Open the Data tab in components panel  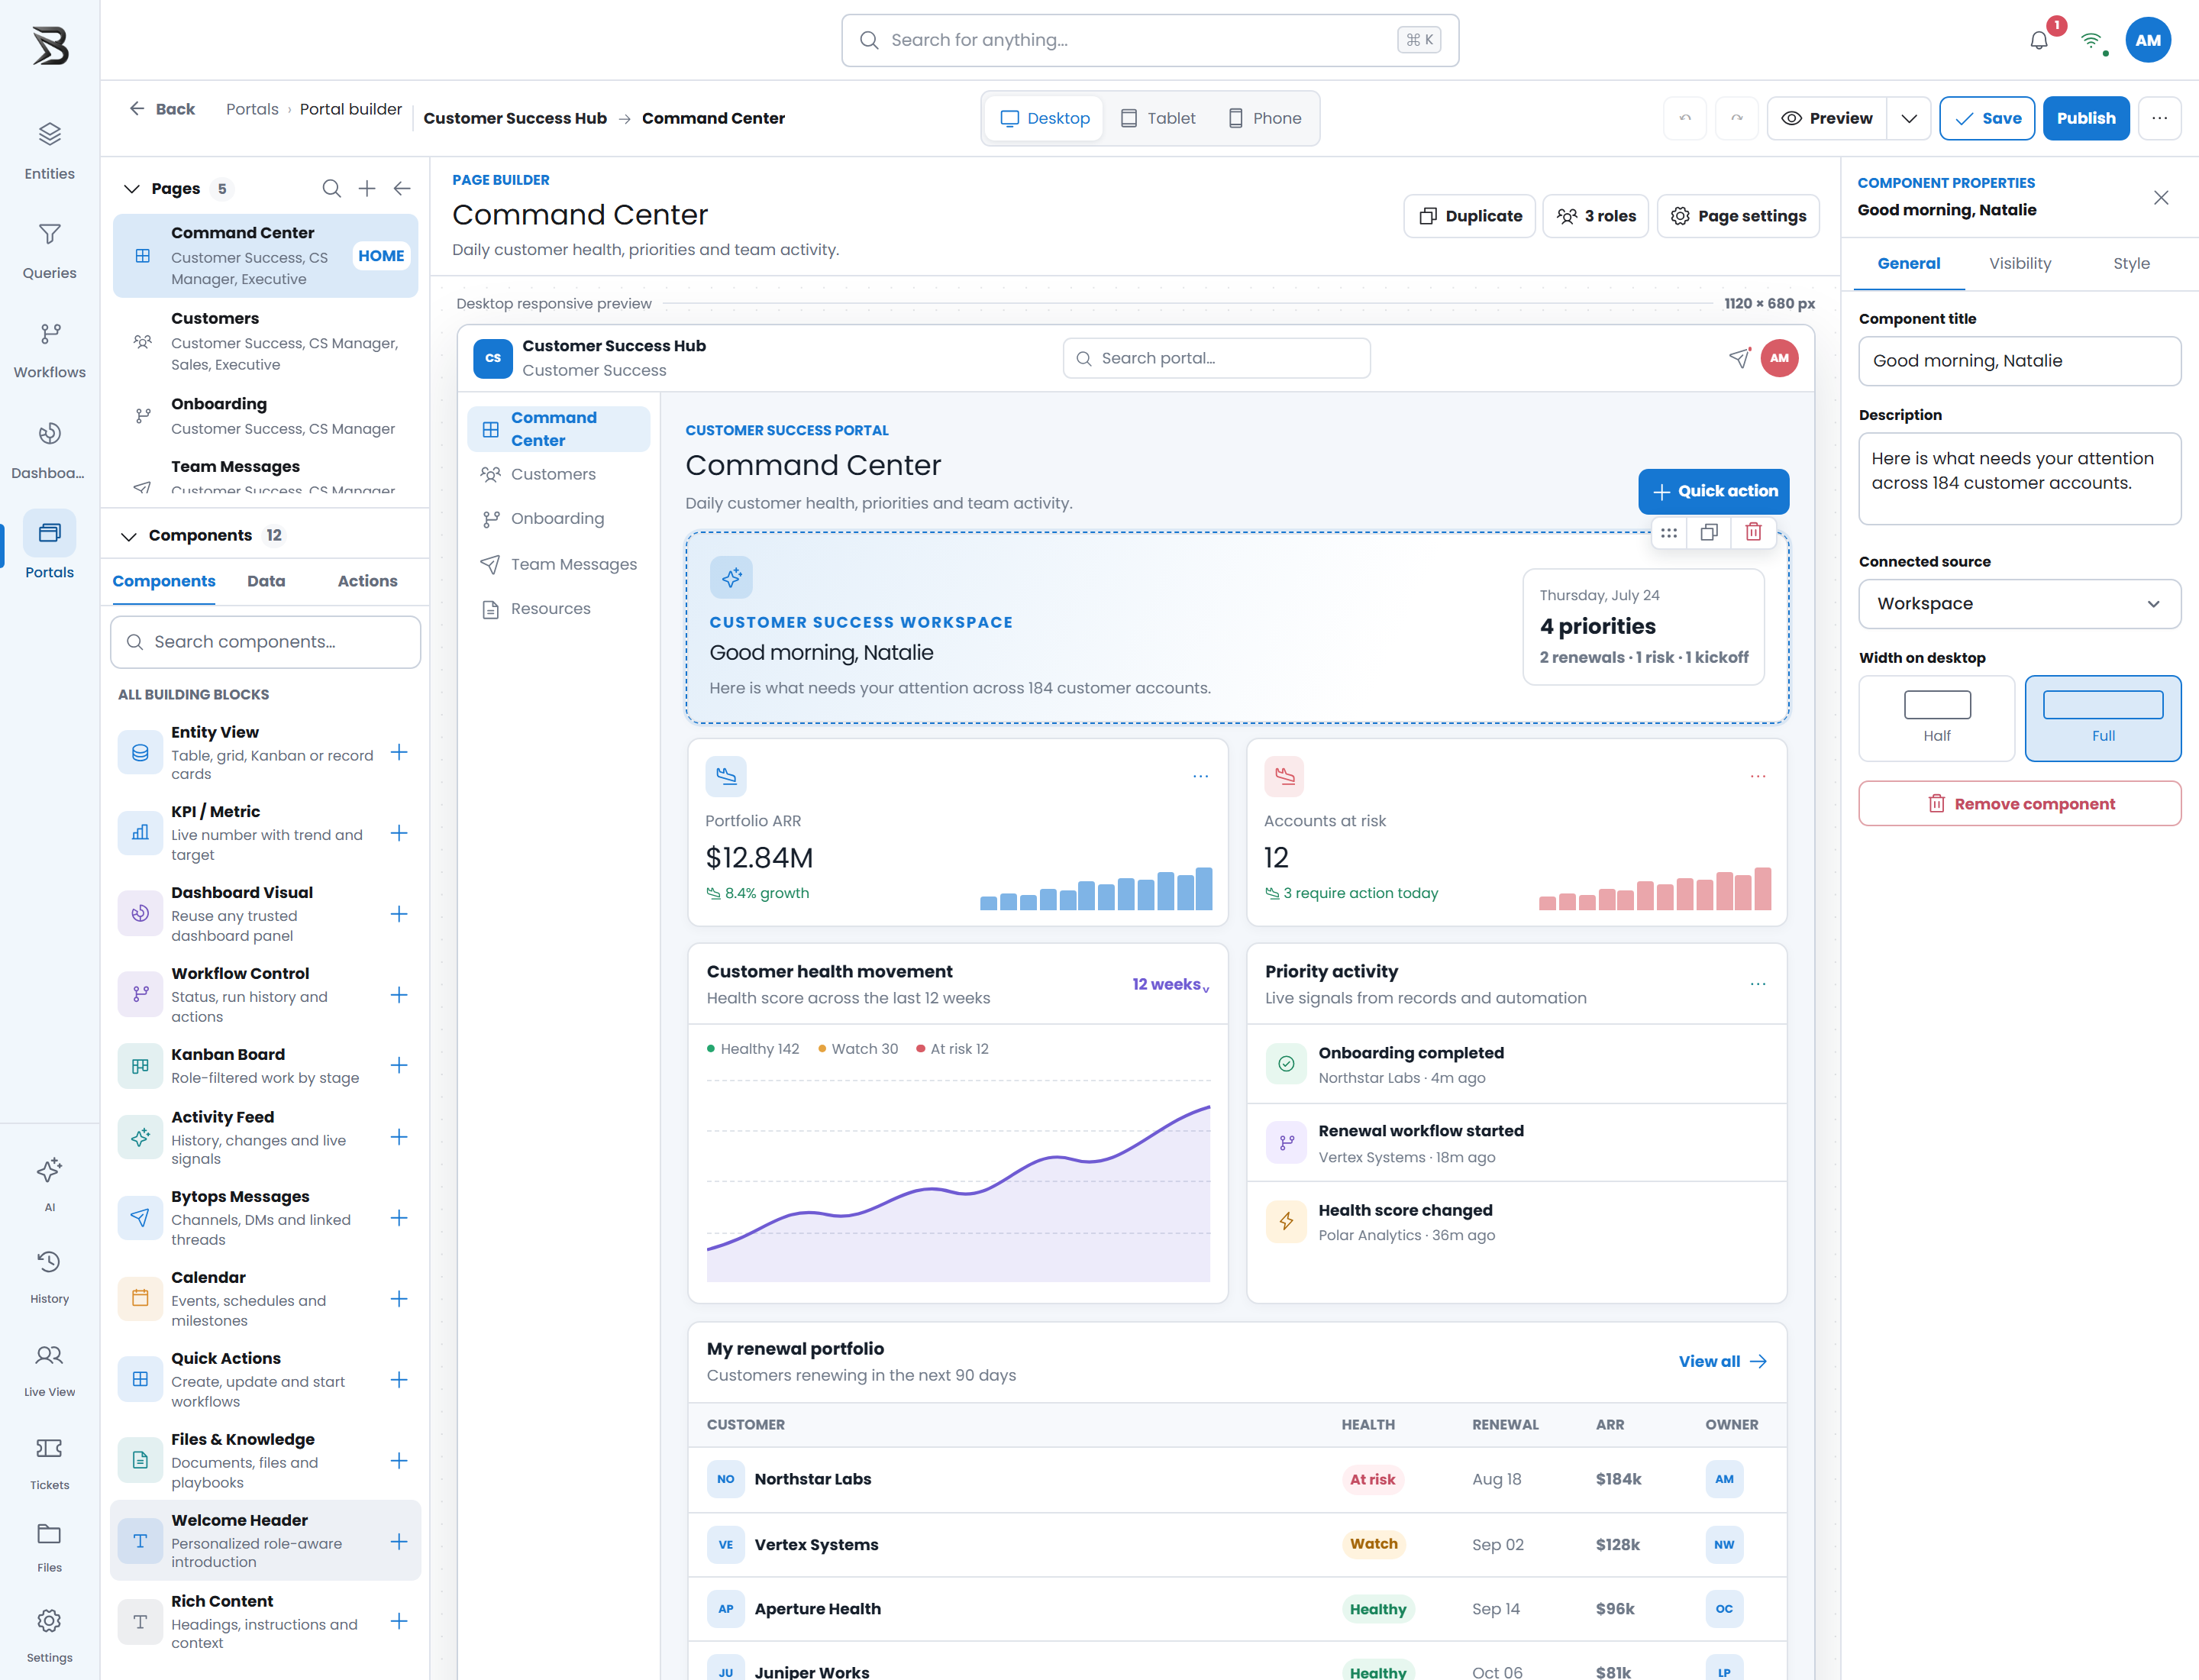click(x=266, y=581)
